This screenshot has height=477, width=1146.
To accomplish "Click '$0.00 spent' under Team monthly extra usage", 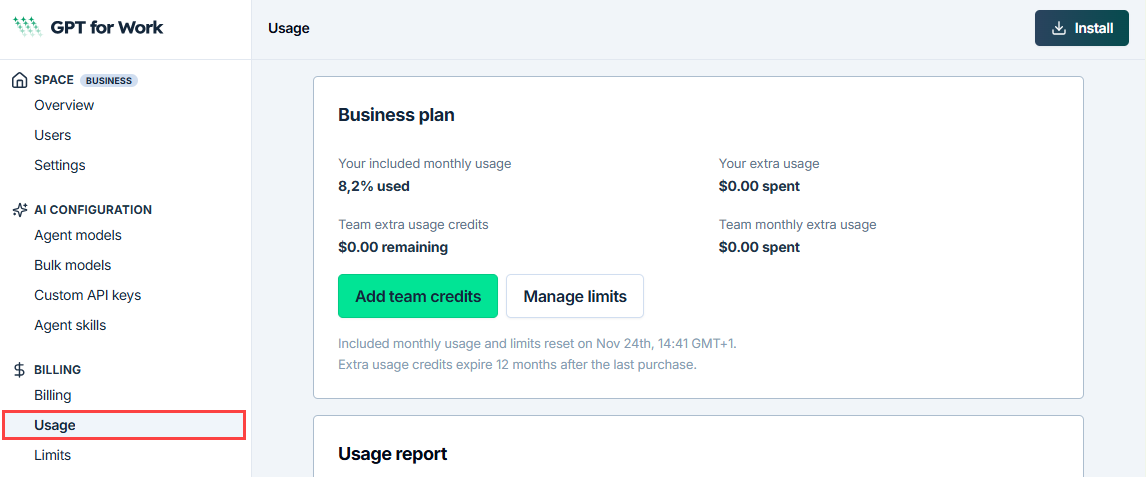I will 759,248.
